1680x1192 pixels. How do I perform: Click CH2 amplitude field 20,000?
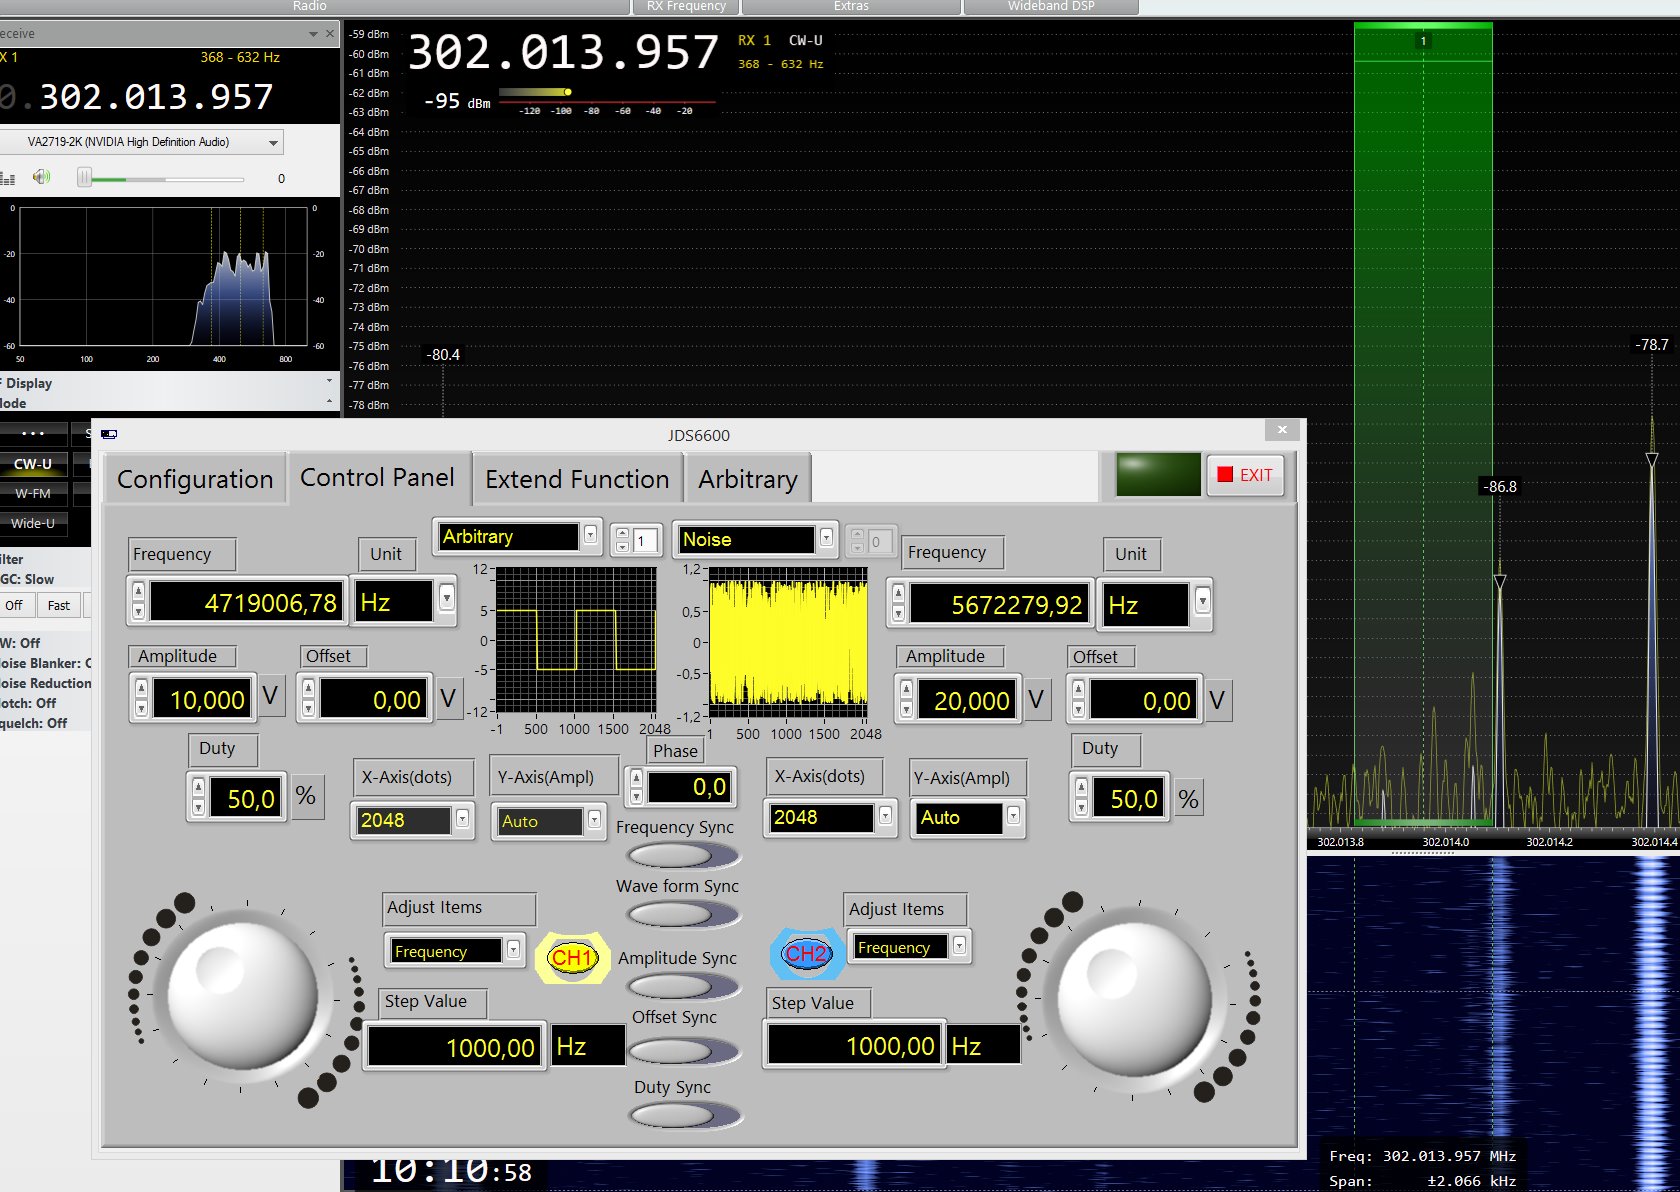point(967,701)
